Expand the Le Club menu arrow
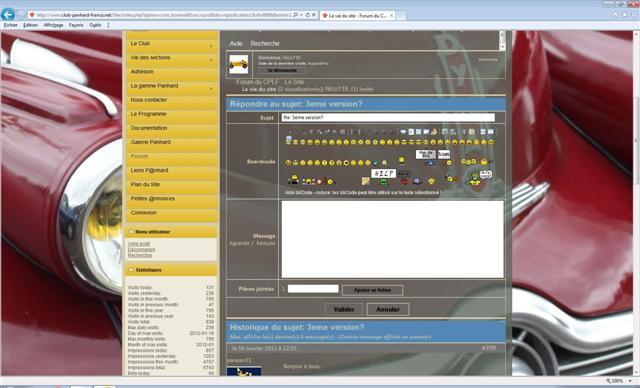The image size is (640, 388). tap(211, 46)
